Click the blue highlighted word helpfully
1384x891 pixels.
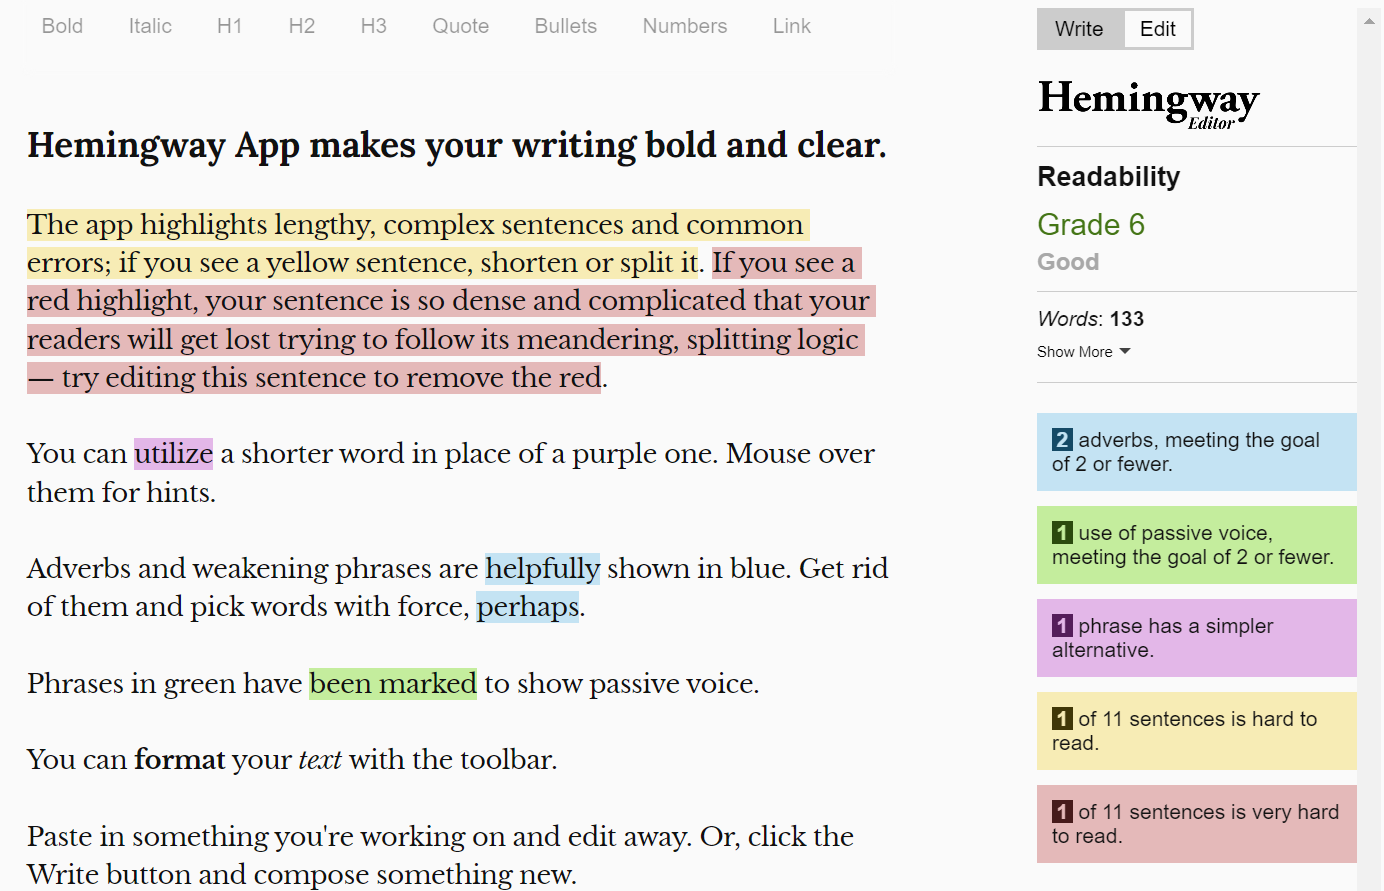point(543,569)
